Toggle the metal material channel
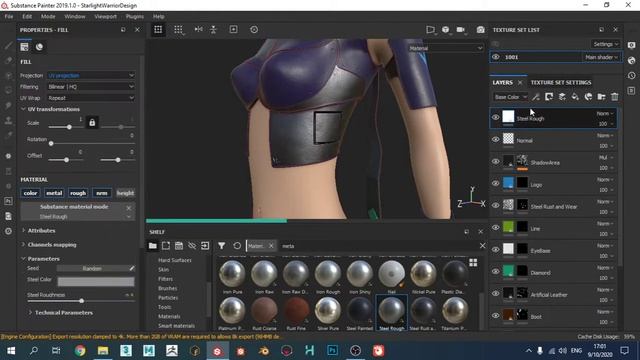This screenshot has width=640, height=360. [54, 193]
